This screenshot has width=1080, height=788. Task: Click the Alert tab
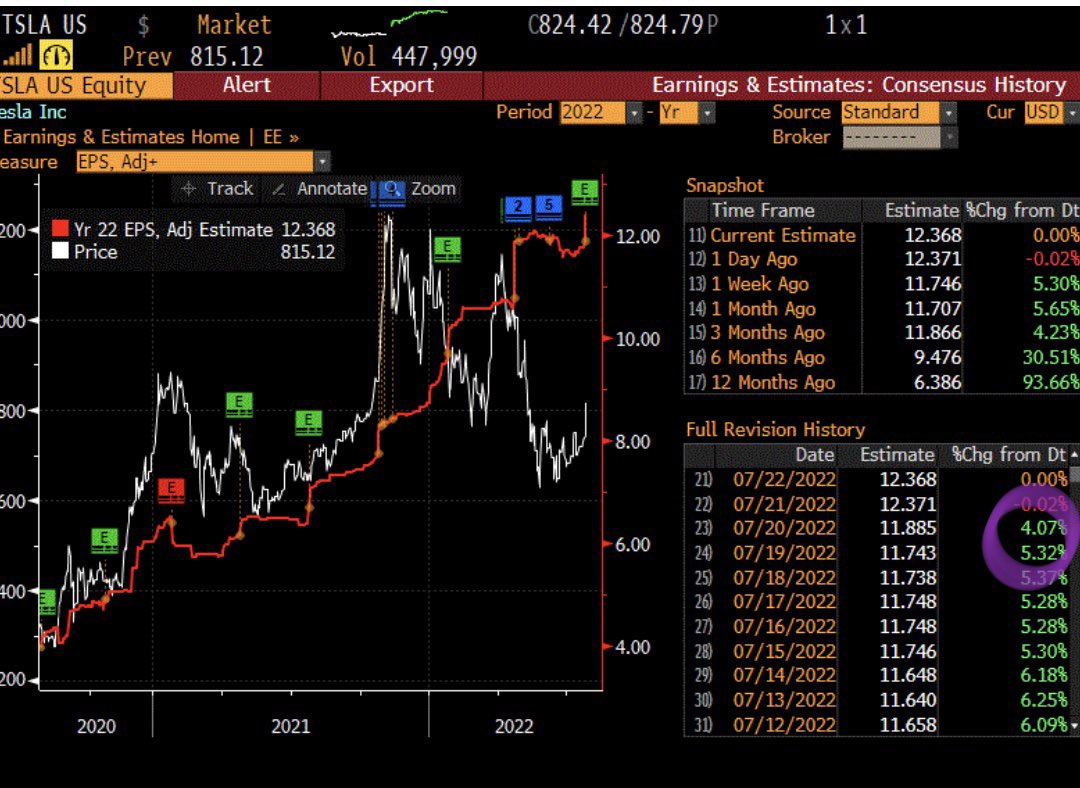pos(247,85)
